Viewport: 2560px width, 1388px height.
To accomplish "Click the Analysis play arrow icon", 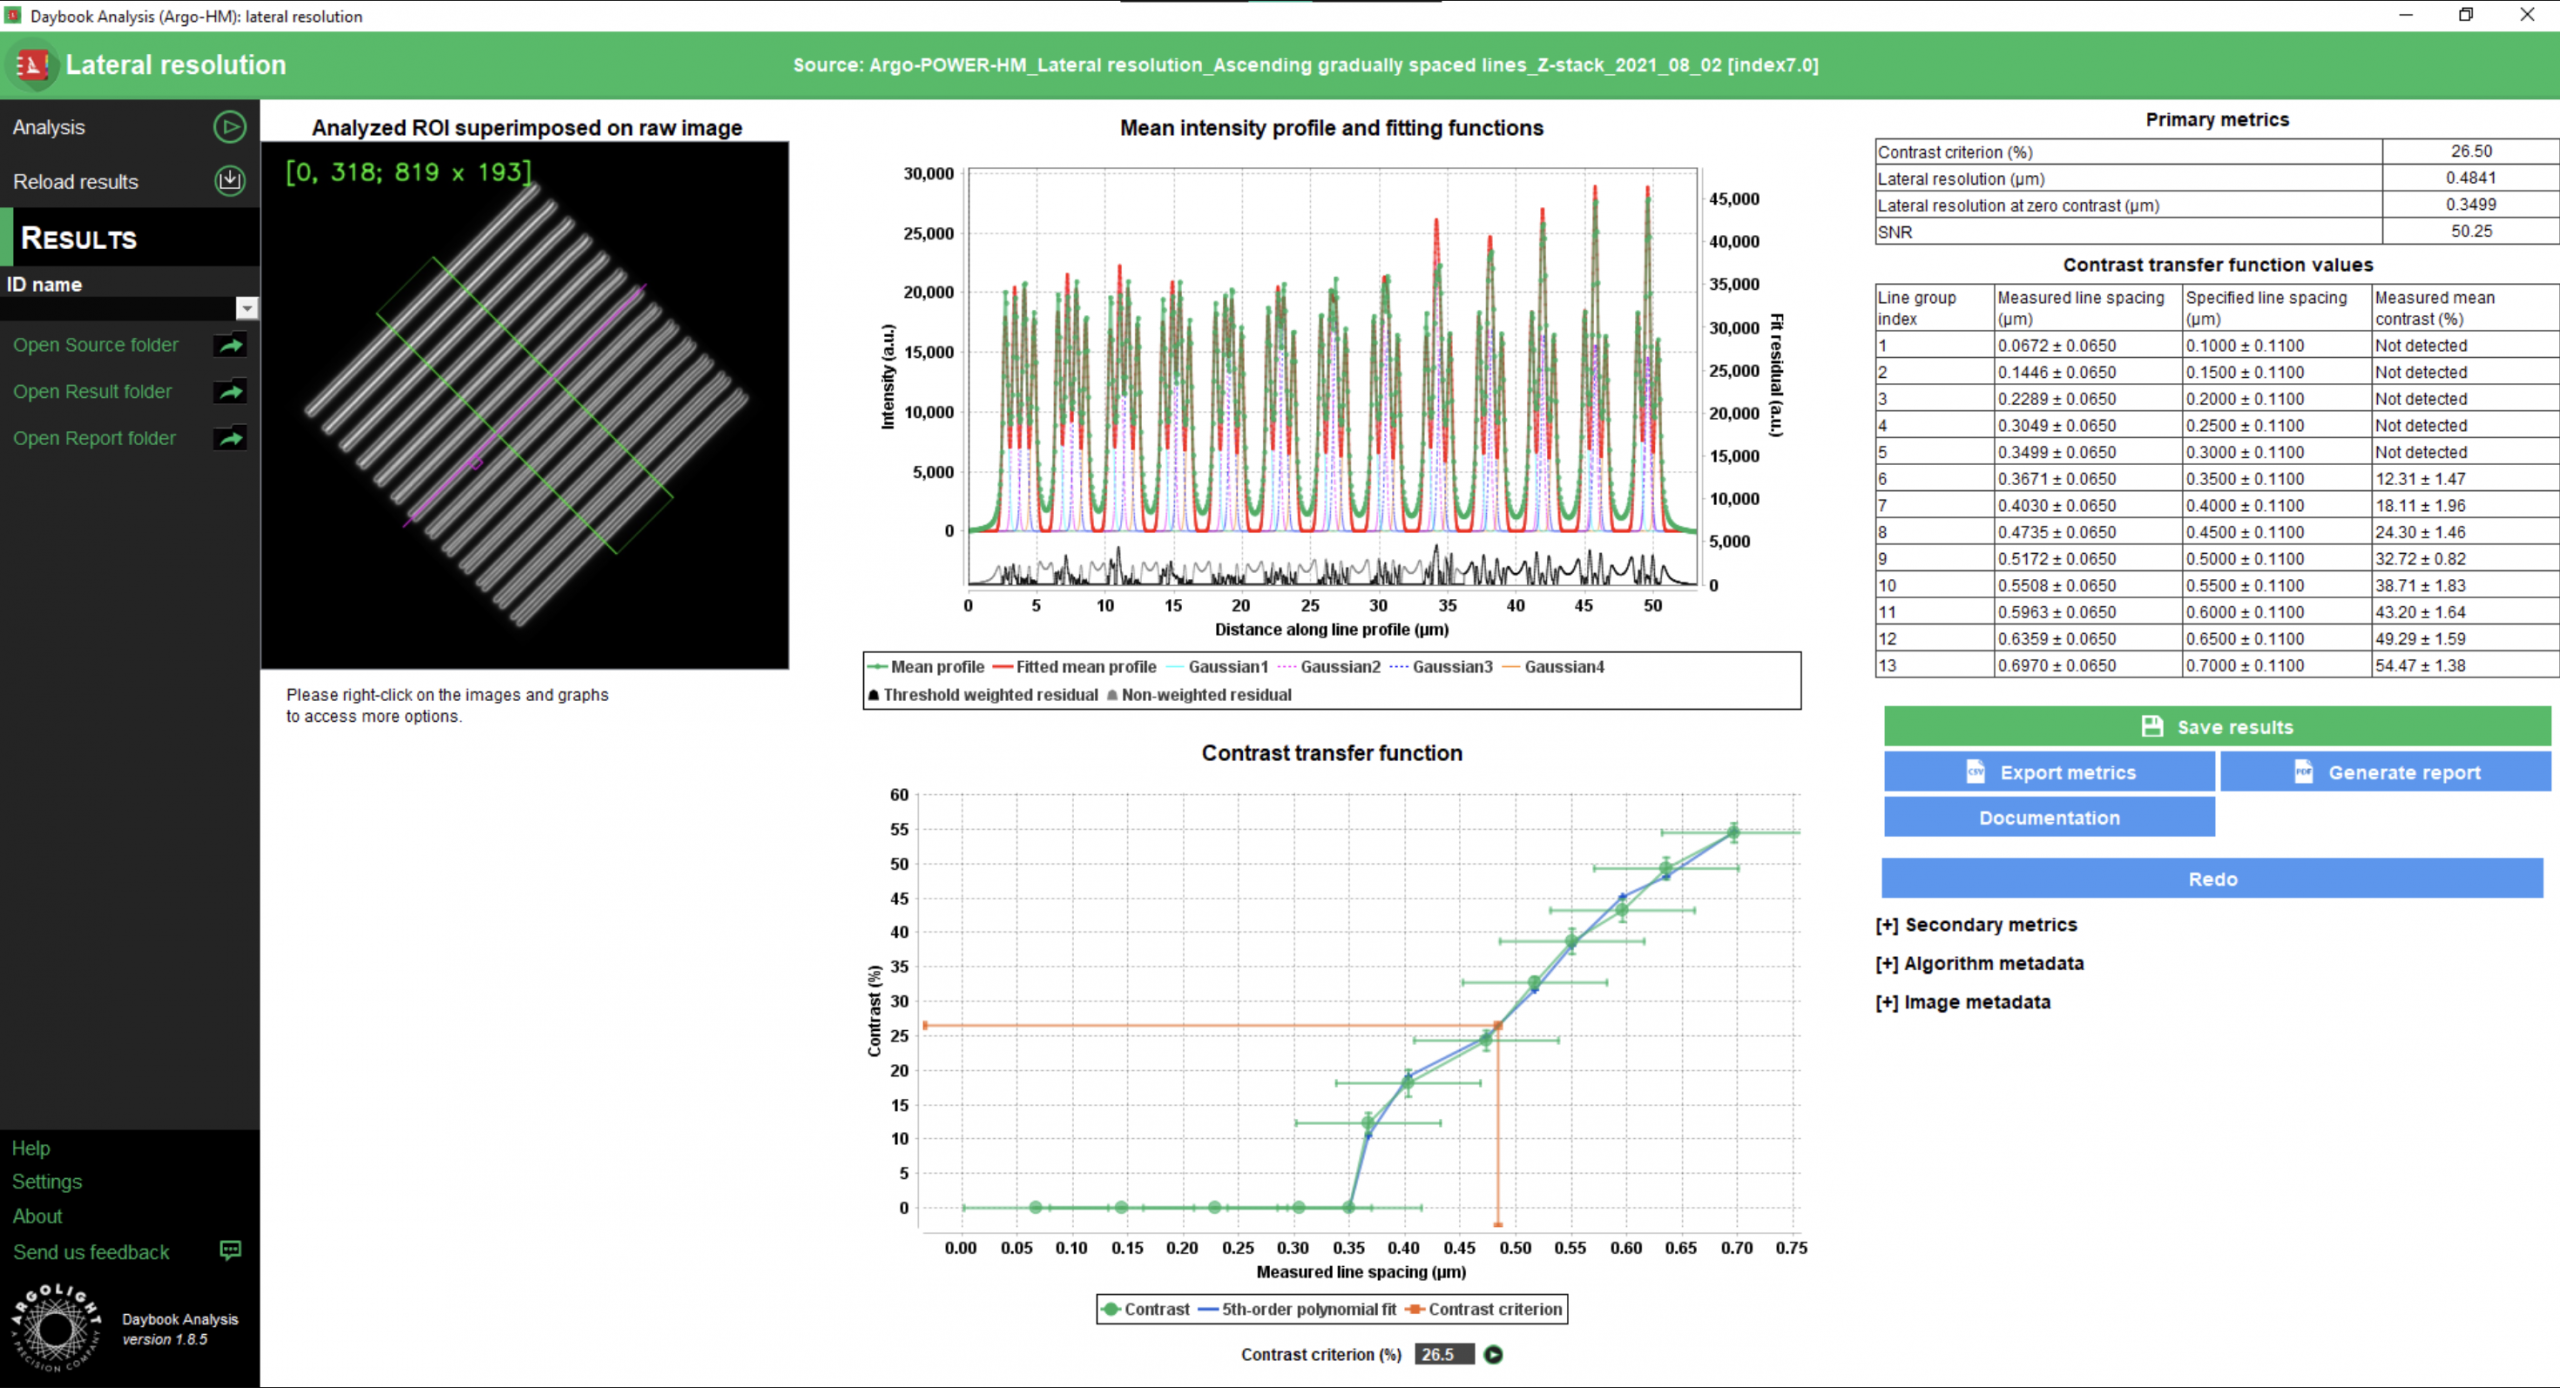I will click(x=229, y=127).
